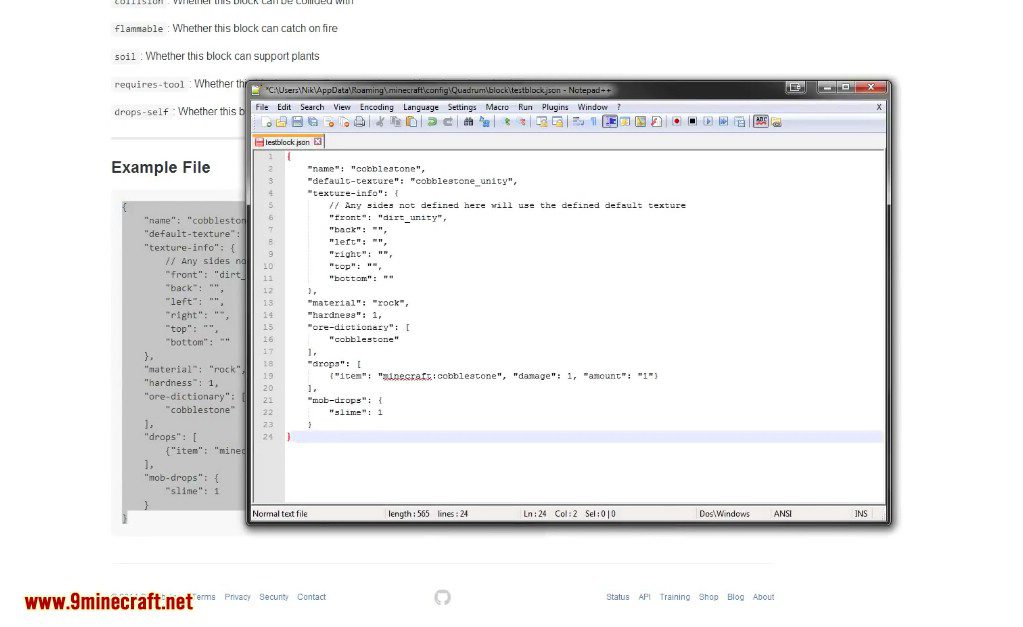
Task: Click the Dos\Windows line ending status entry
Action: pos(724,514)
